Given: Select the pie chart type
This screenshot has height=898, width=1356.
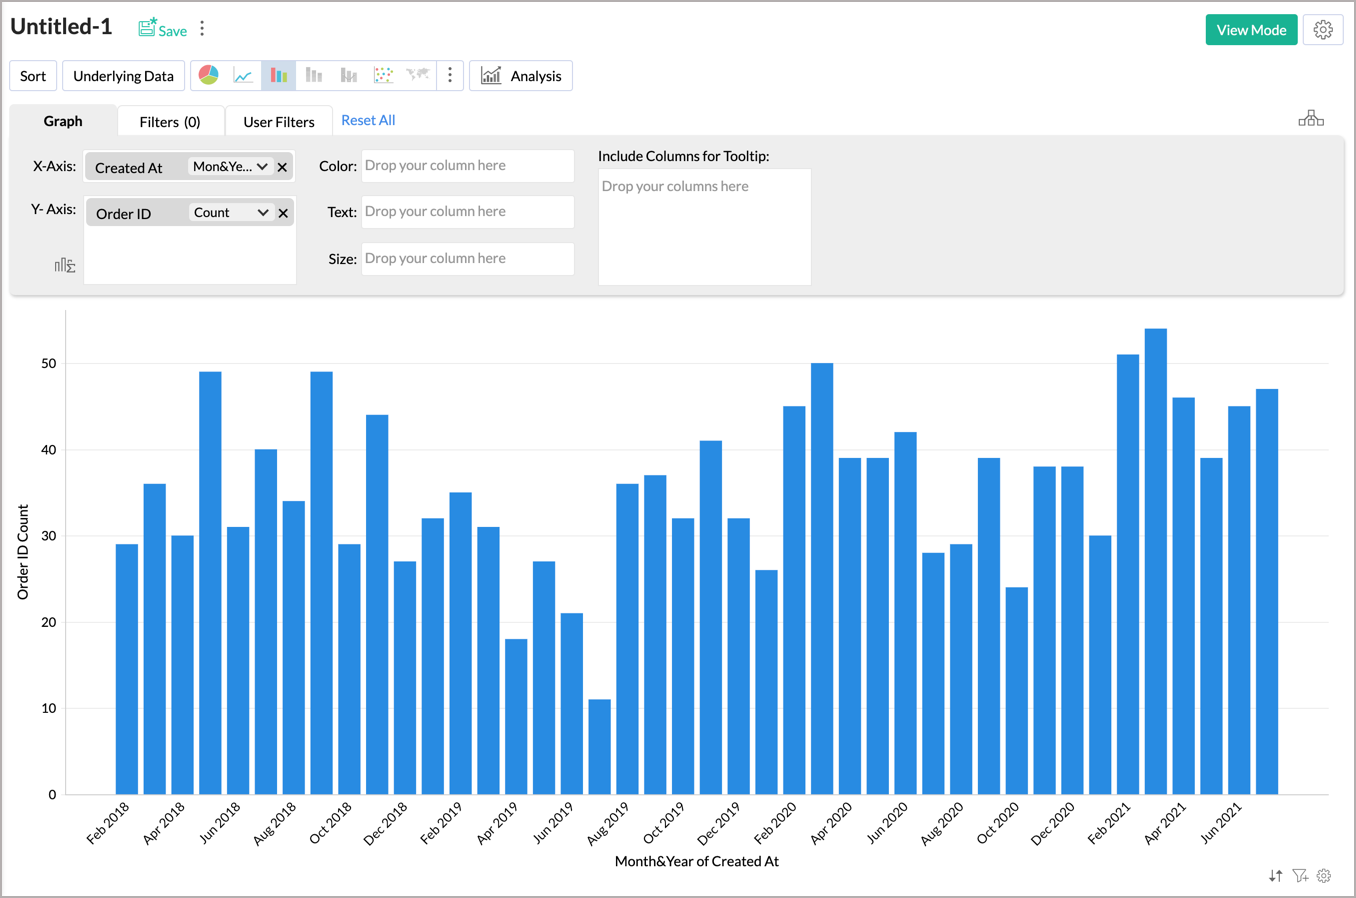Looking at the screenshot, I should [208, 74].
